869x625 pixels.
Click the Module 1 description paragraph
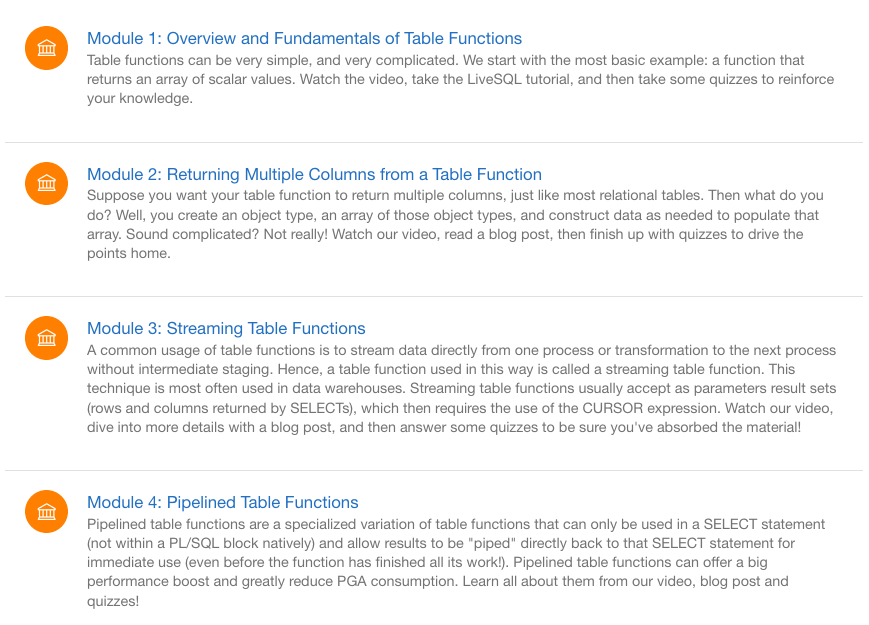(x=460, y=80)
